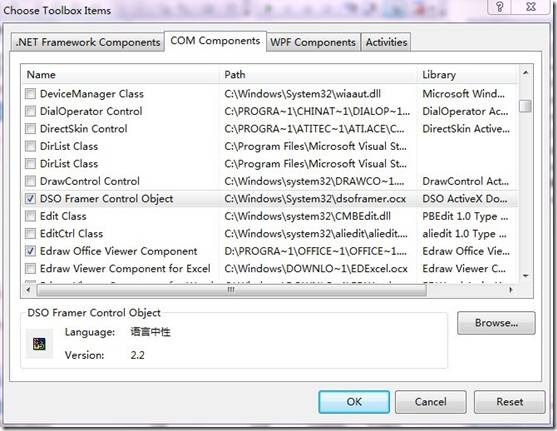This screenshot has width=557, height=431.
Task: Select the Activities tab
Action: pos(386,42)
